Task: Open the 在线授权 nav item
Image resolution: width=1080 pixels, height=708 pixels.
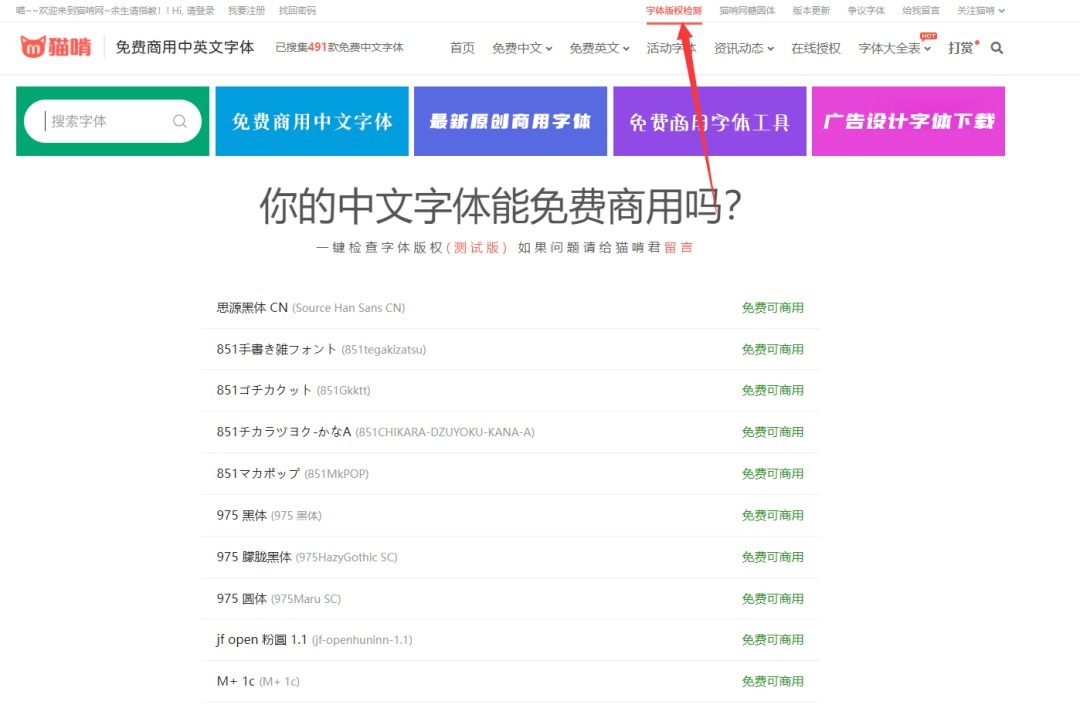Action: click(816, 48)
